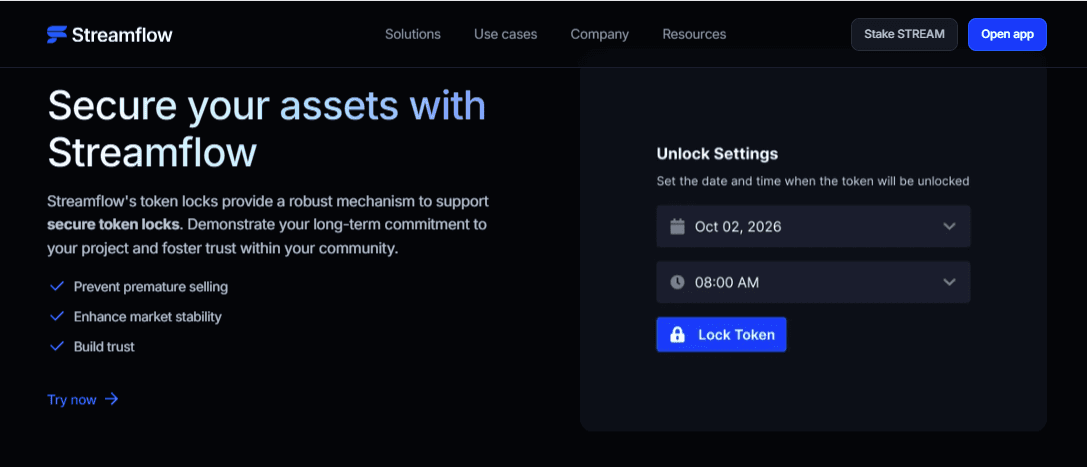The width and height of the screenshot is (1087, 467).
Task: Click the calendar icon beside Oct 02, 2026
Action: pos(677,227)
